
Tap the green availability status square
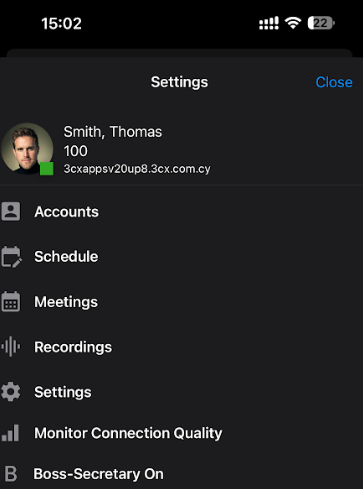tap(47, 169)
